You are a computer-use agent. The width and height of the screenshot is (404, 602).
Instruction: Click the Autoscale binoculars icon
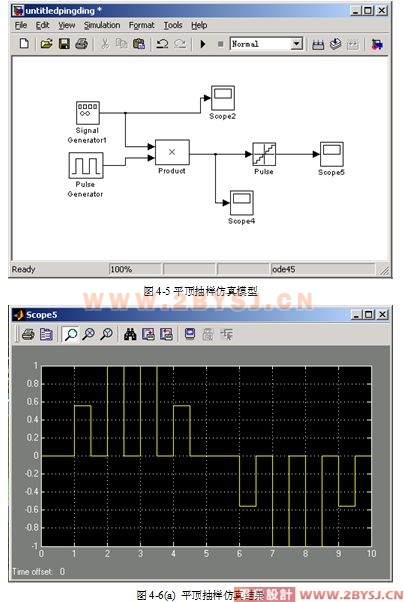130,335
